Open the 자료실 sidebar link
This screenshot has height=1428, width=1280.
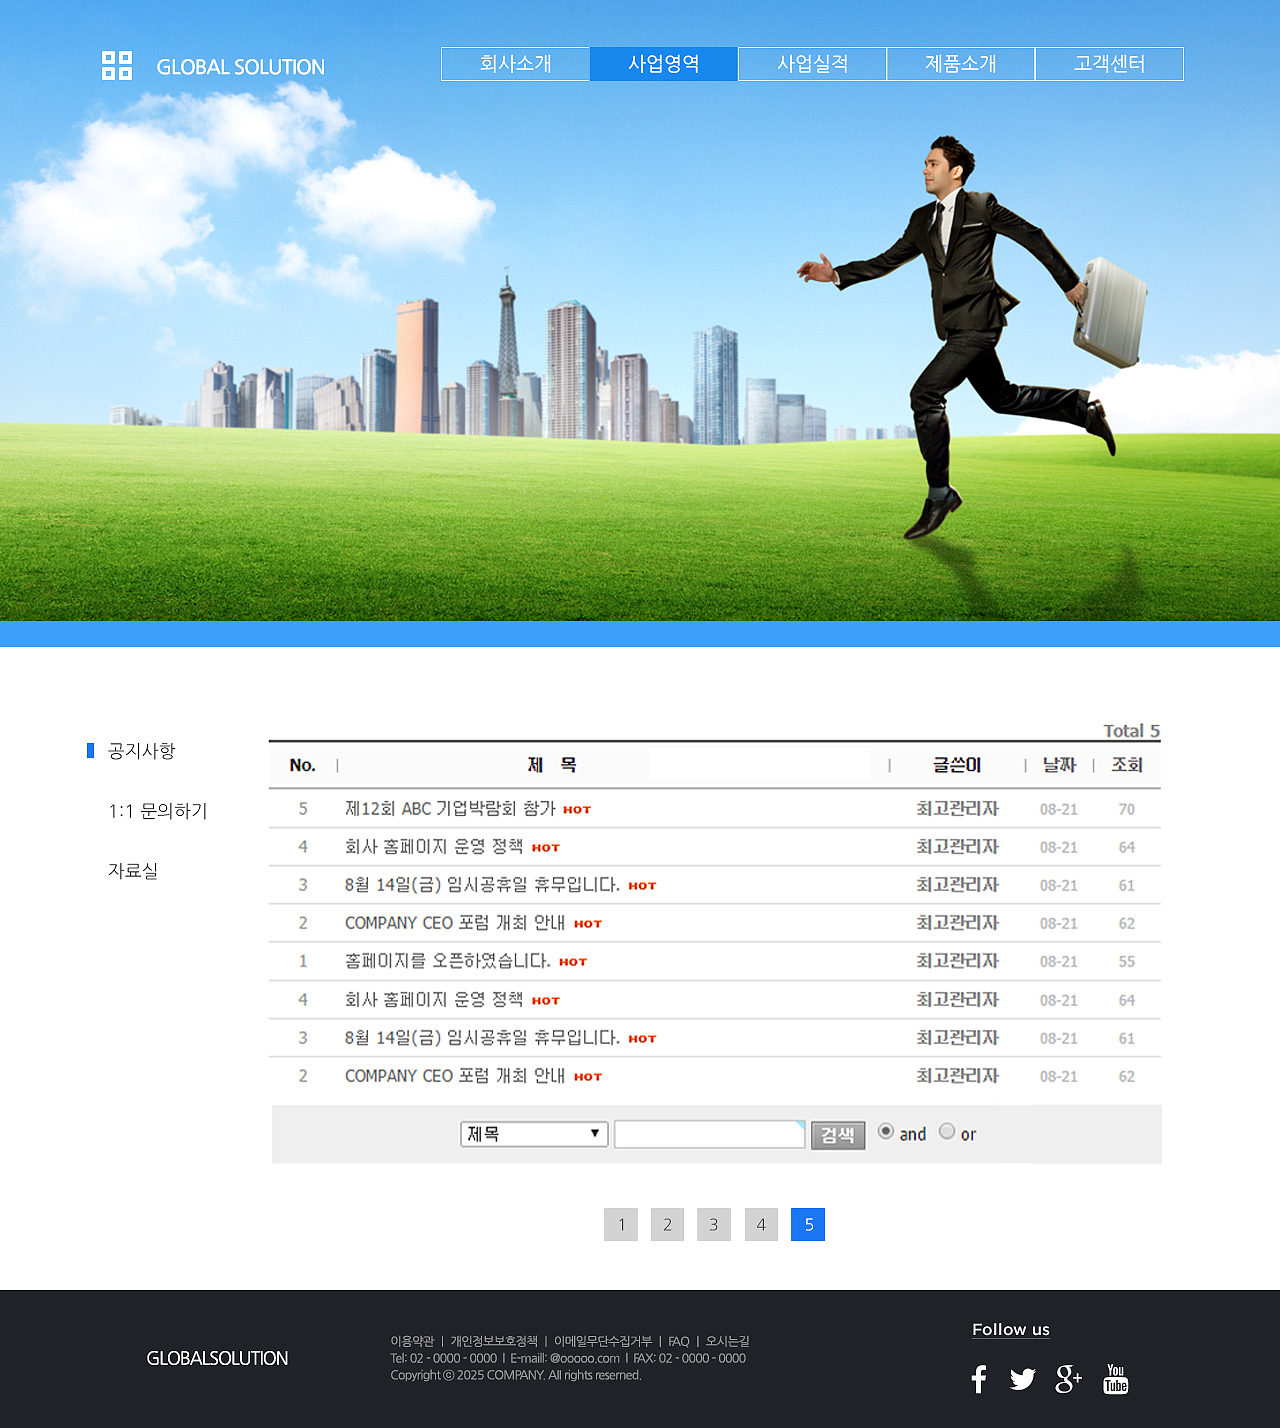tap(133, 870)
